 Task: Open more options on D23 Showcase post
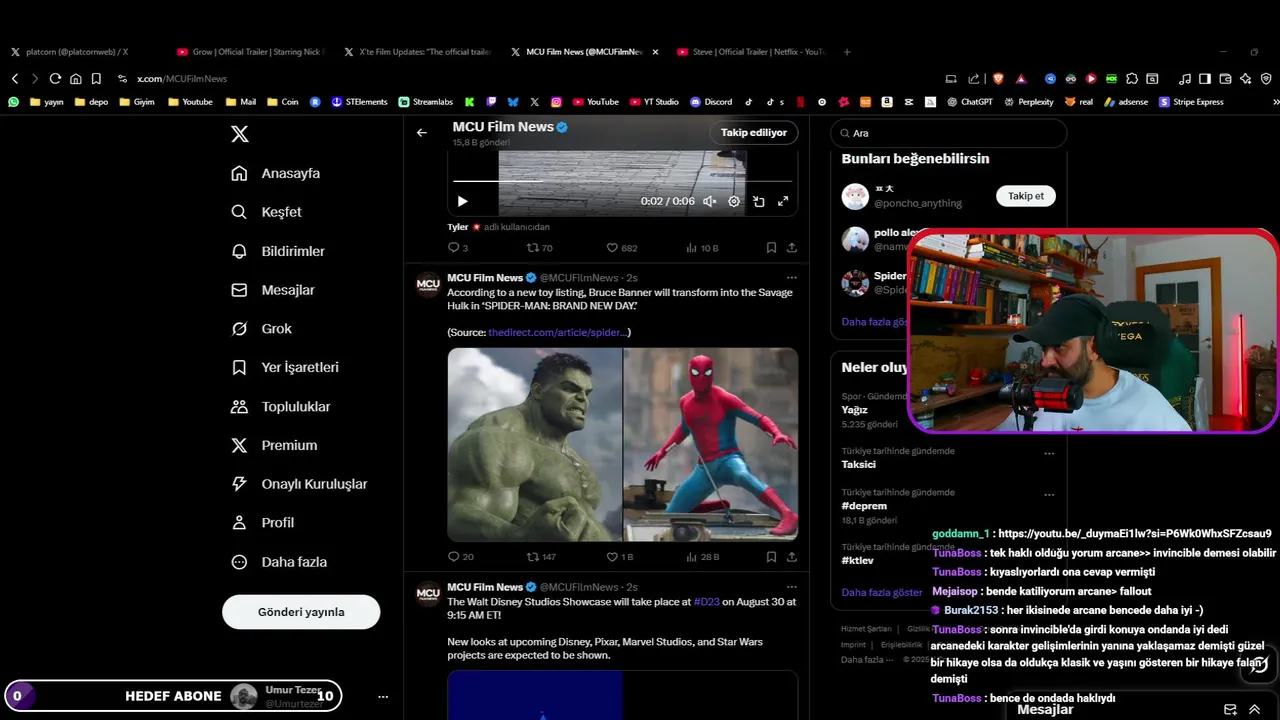[792, 587]
